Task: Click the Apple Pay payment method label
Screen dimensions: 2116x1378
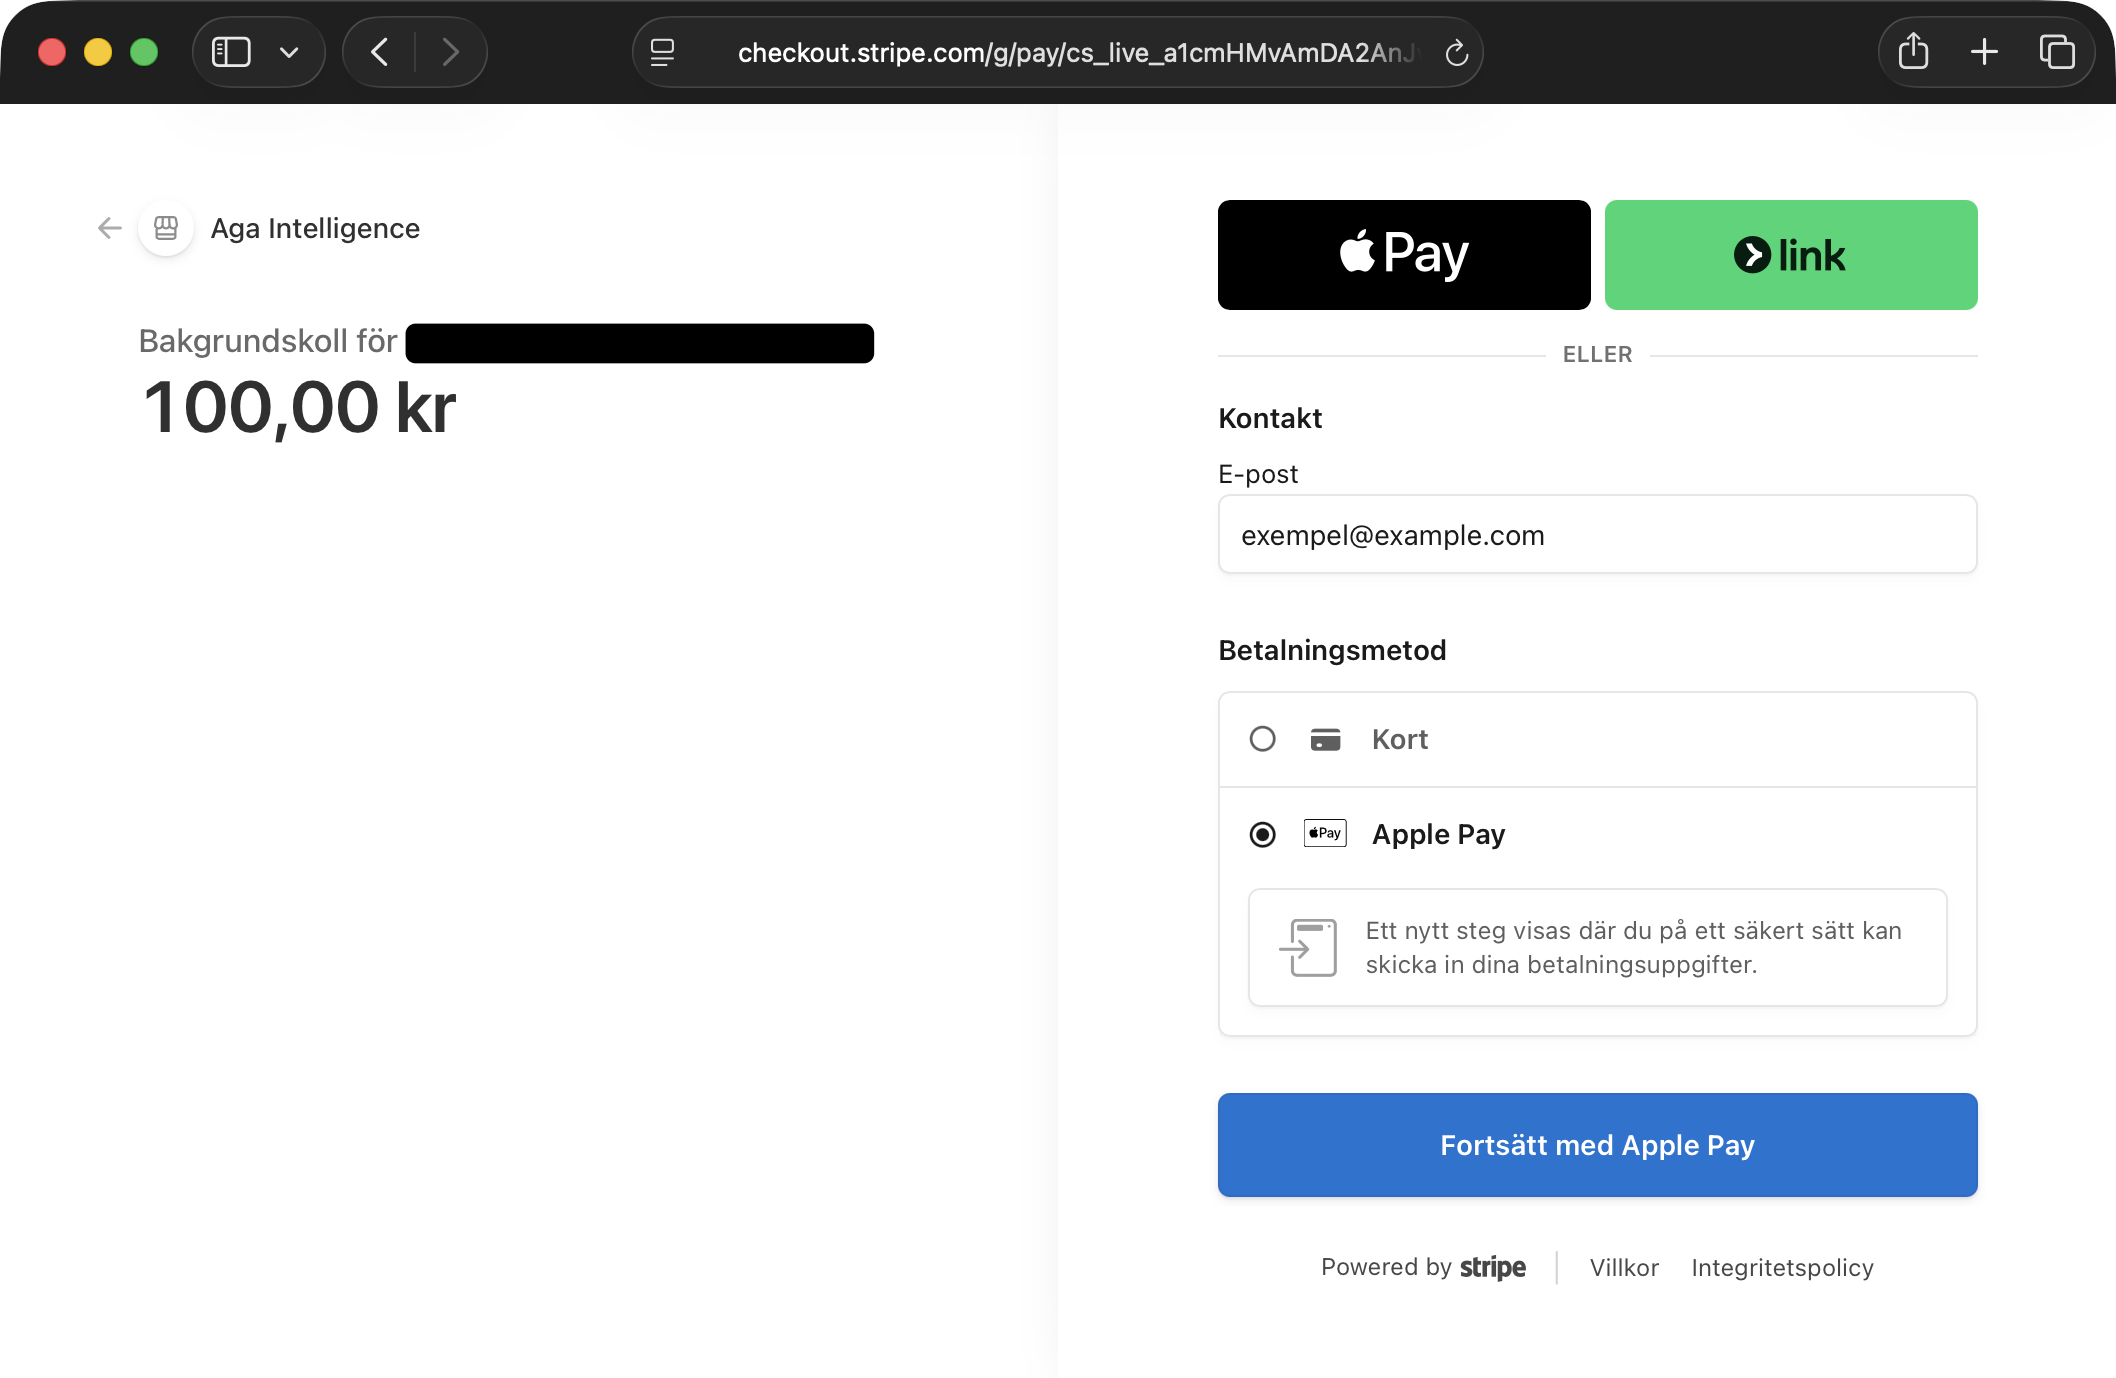Action: [1438, 834]
